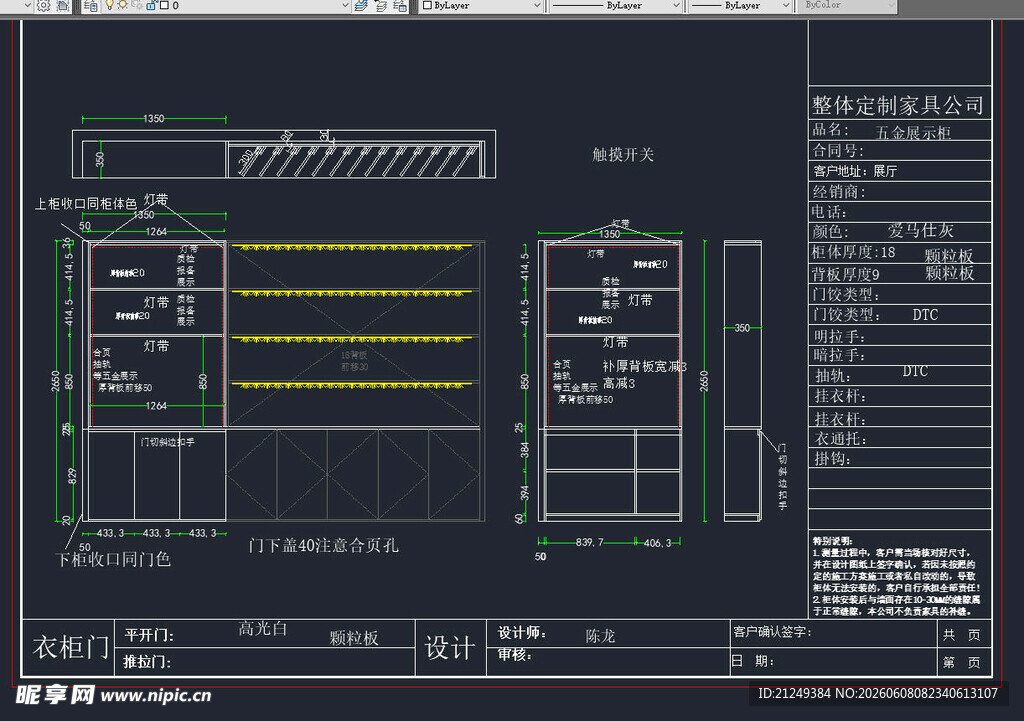Select the 推拉门 label
The height and width of the screenshot is (721, 1024).
(147, 662)
